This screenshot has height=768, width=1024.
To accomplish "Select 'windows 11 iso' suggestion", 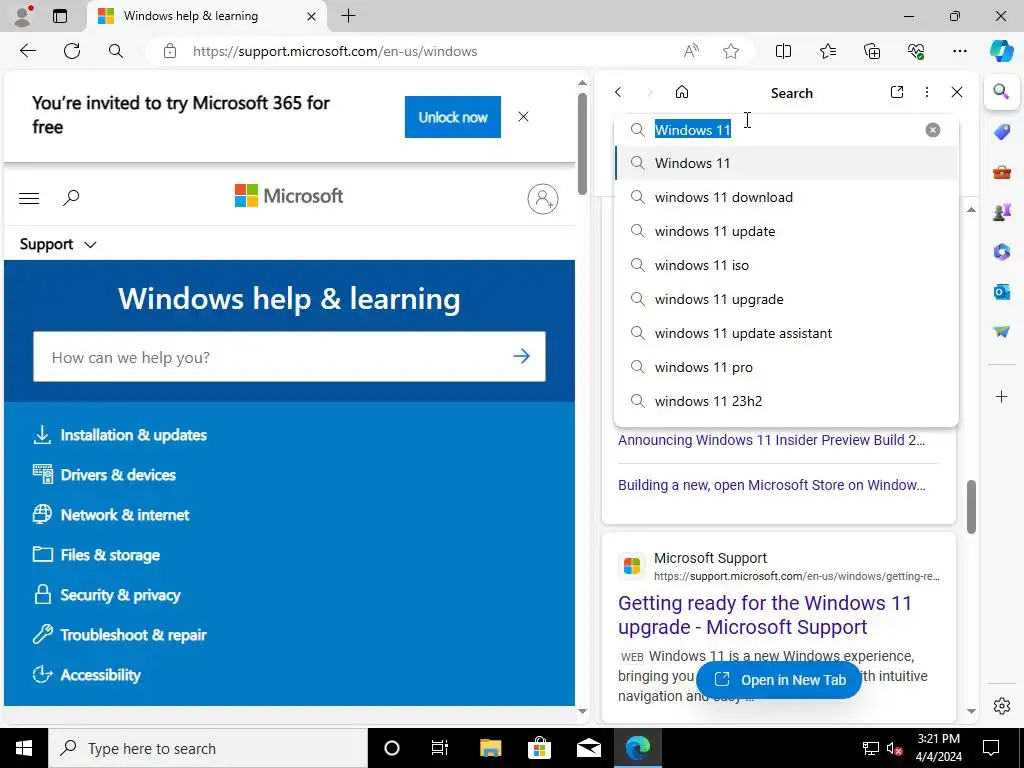I will point(786,265).
